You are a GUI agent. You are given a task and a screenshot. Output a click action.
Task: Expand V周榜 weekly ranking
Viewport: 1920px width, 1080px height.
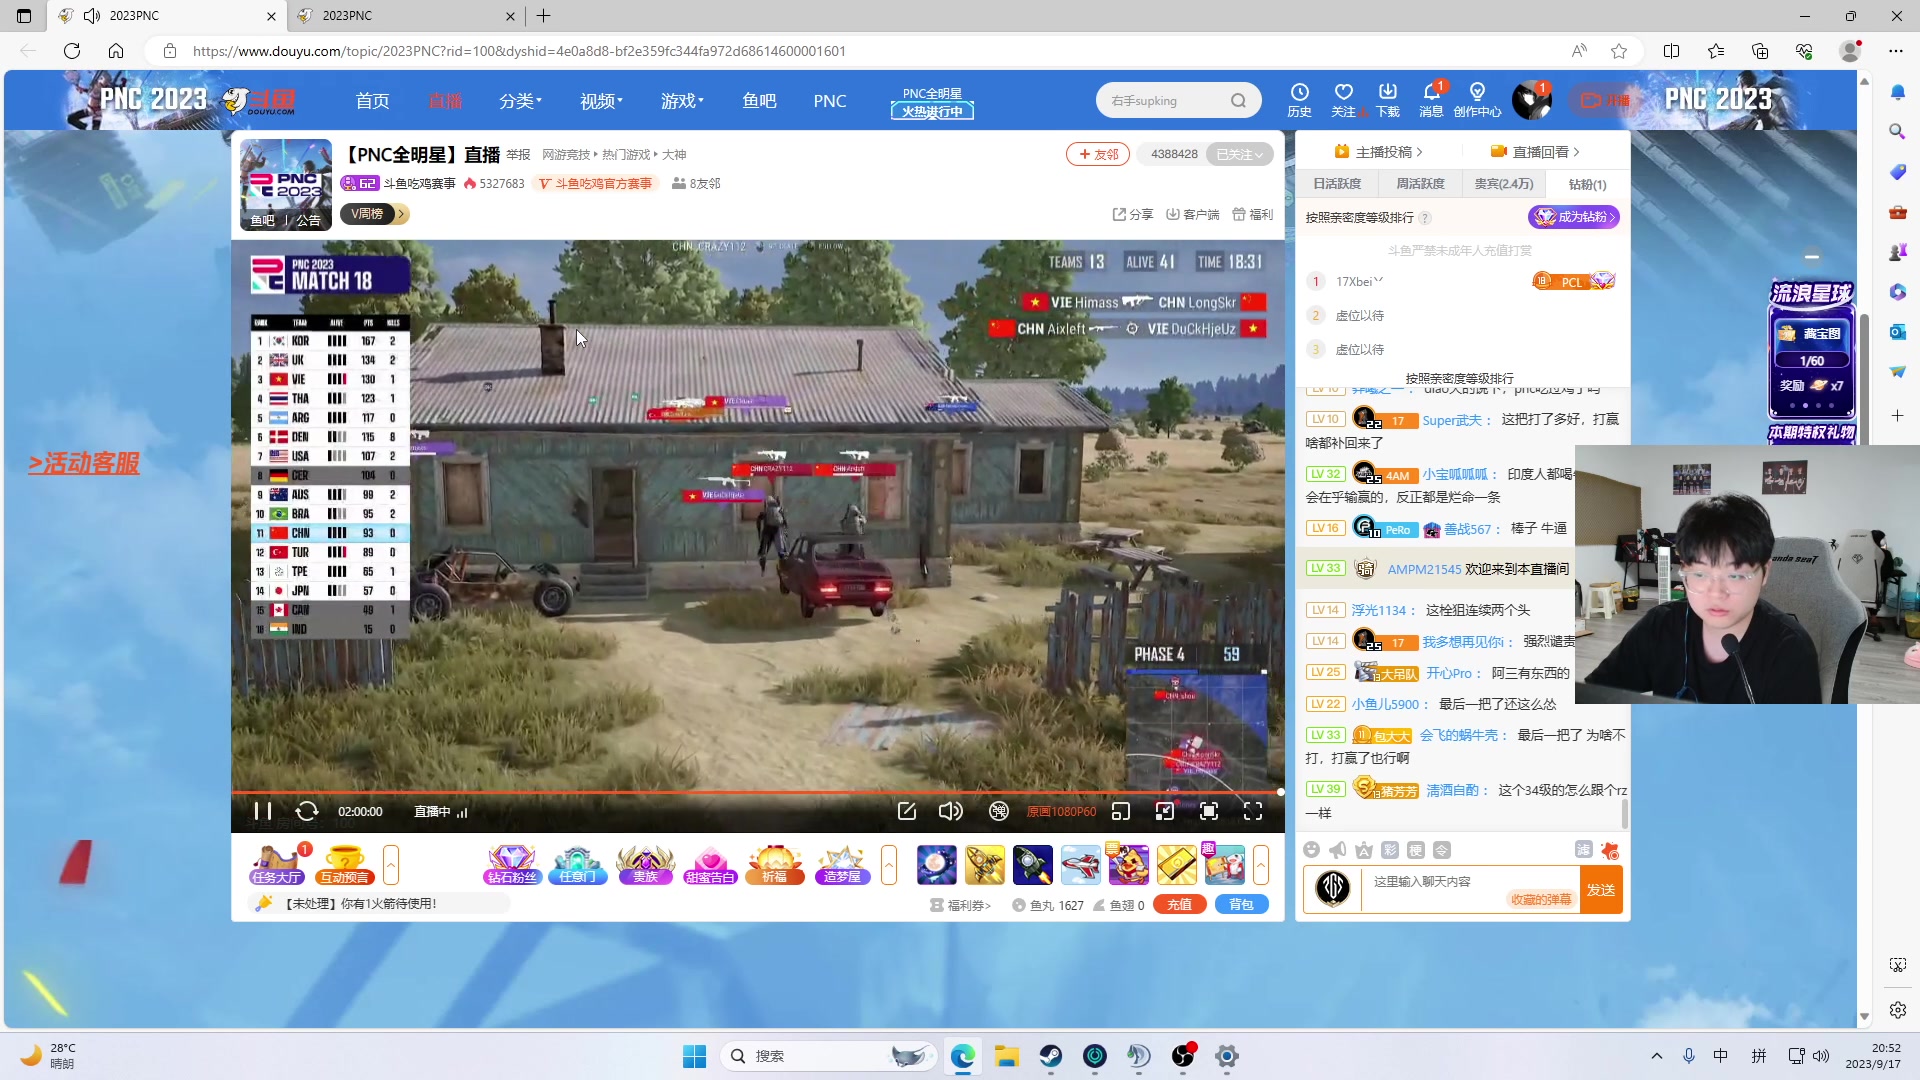coord(374,214)
